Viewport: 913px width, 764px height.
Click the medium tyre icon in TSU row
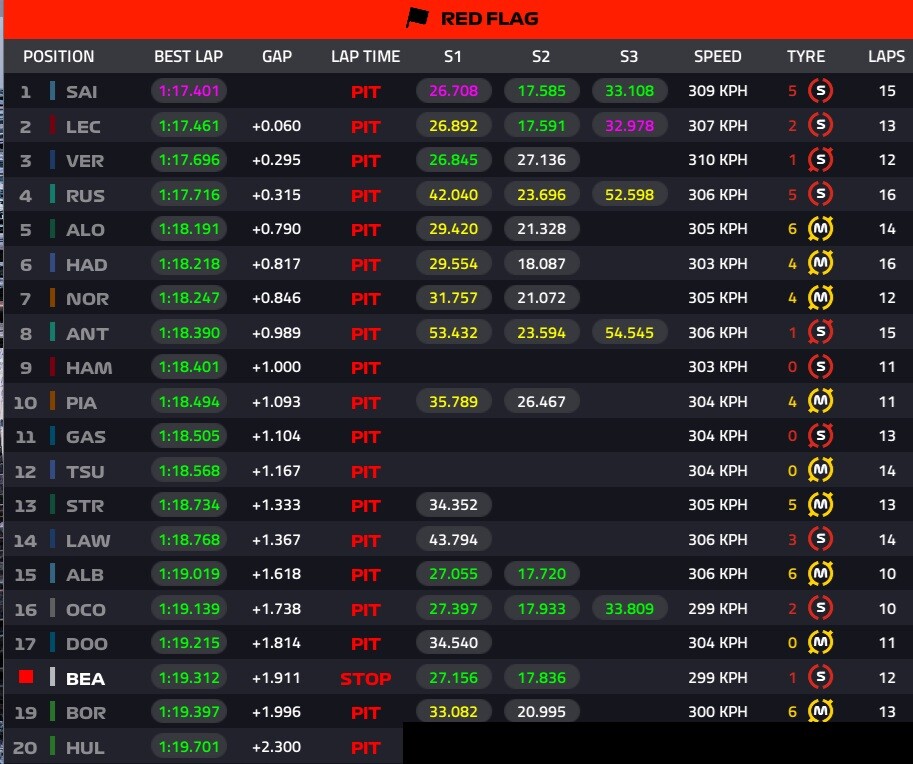coord(820,470)
